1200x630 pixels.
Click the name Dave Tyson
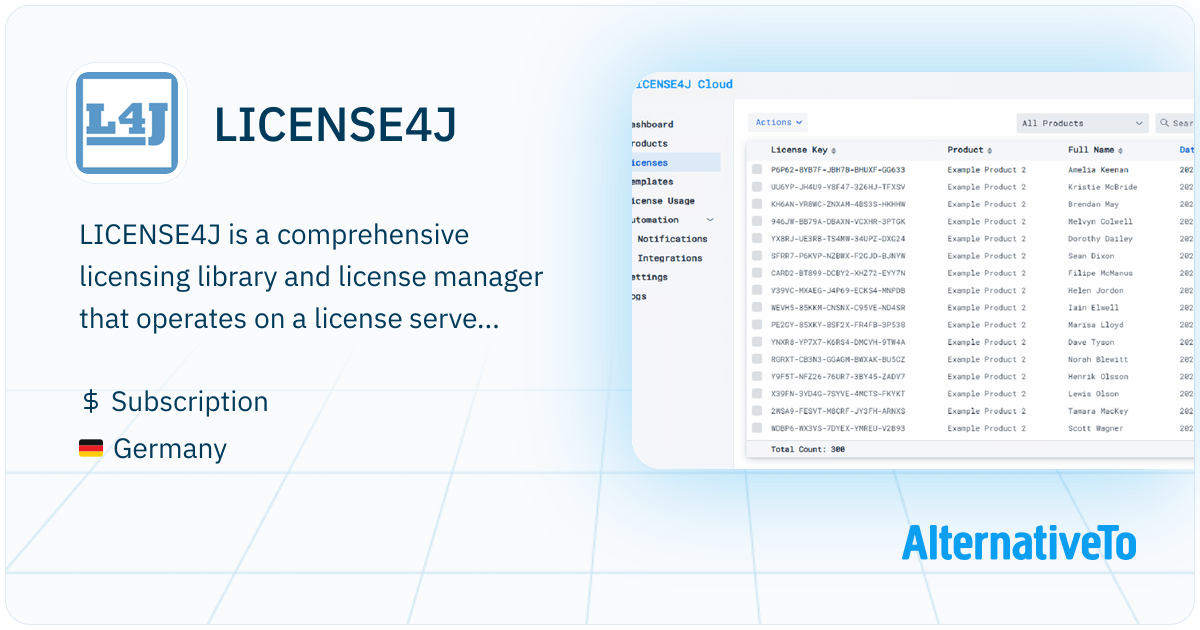pyautogui.click(x=1092, y=342)
